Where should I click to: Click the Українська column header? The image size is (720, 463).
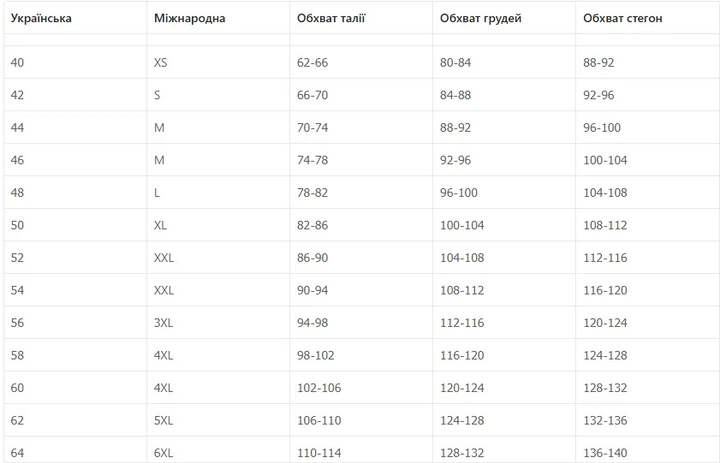click(x=75, y=18)
